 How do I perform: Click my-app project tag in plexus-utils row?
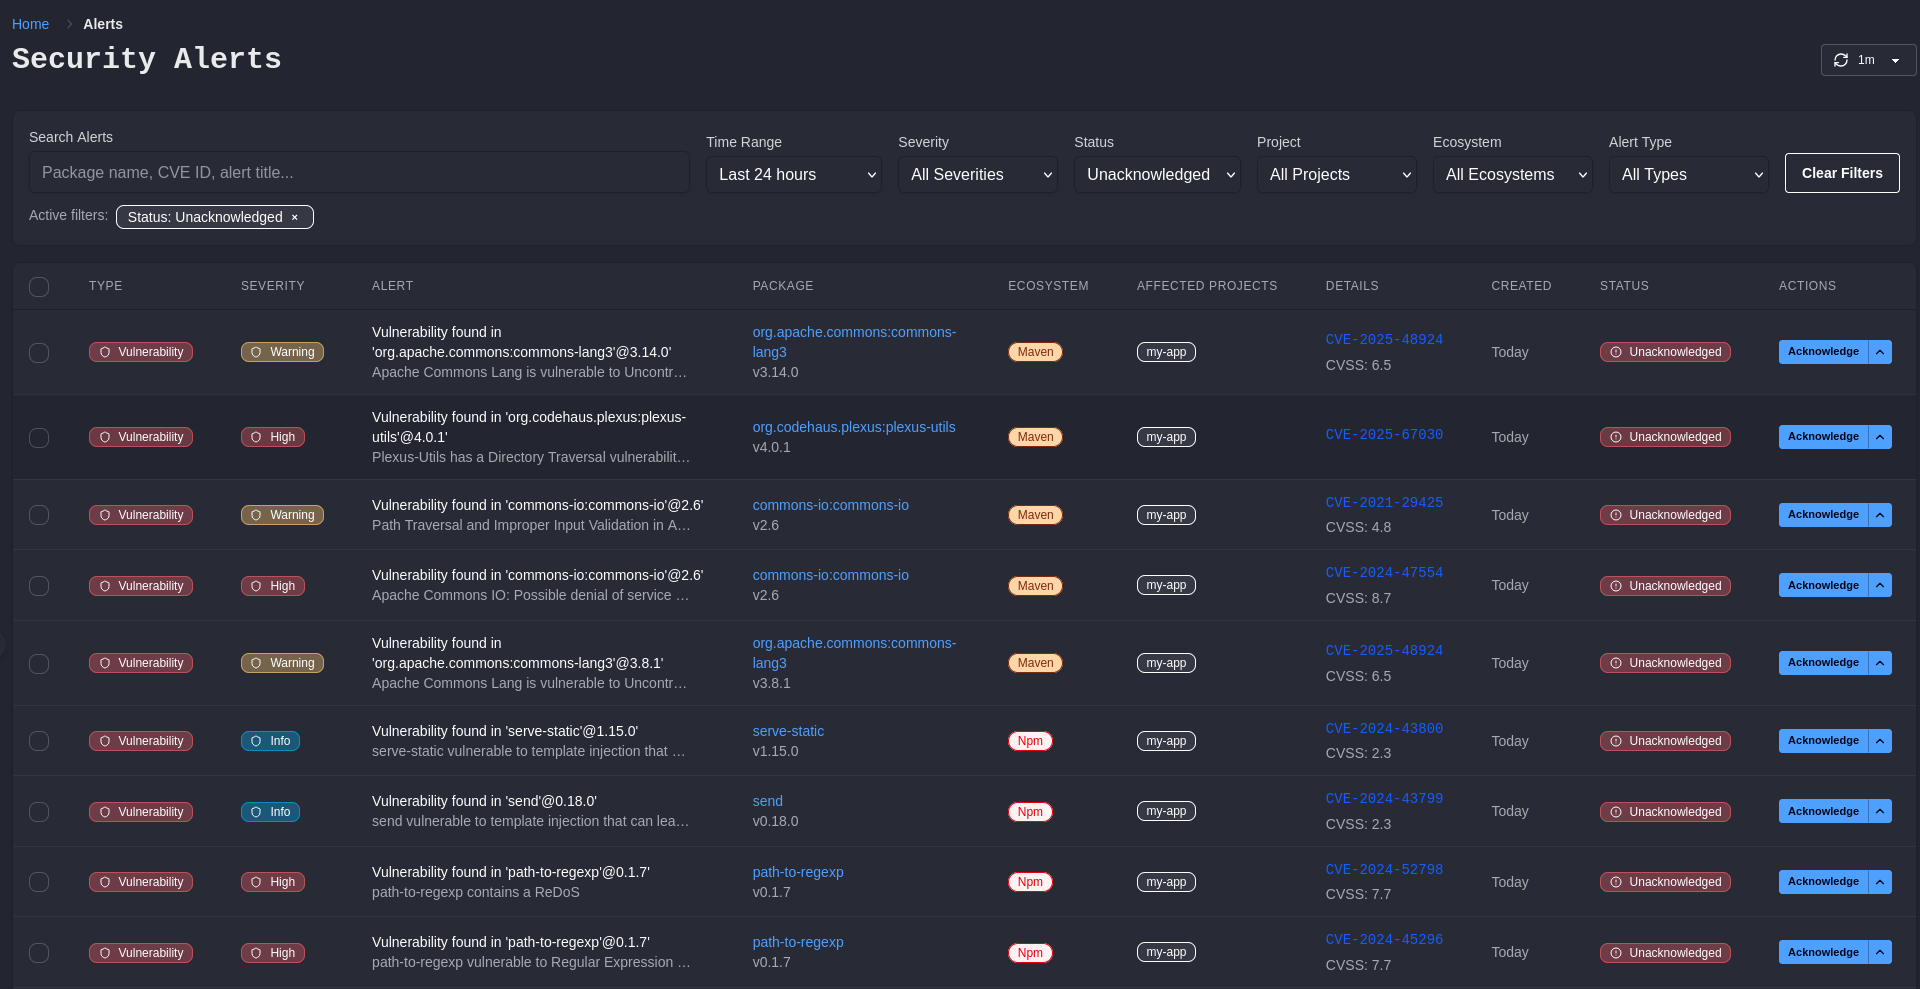click(x=1166, y=437)
